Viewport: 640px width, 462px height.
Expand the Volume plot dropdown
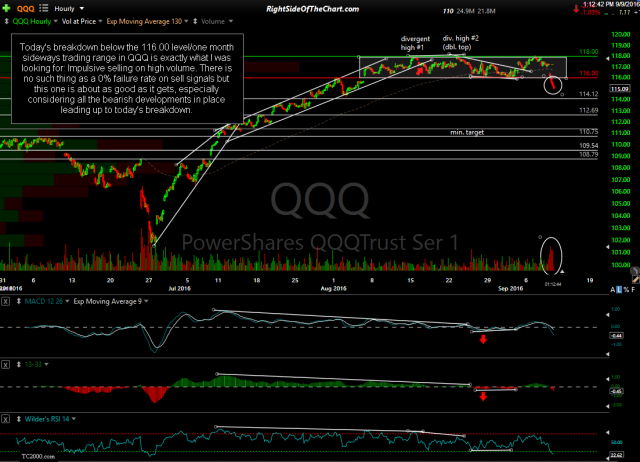pos(231,21)
